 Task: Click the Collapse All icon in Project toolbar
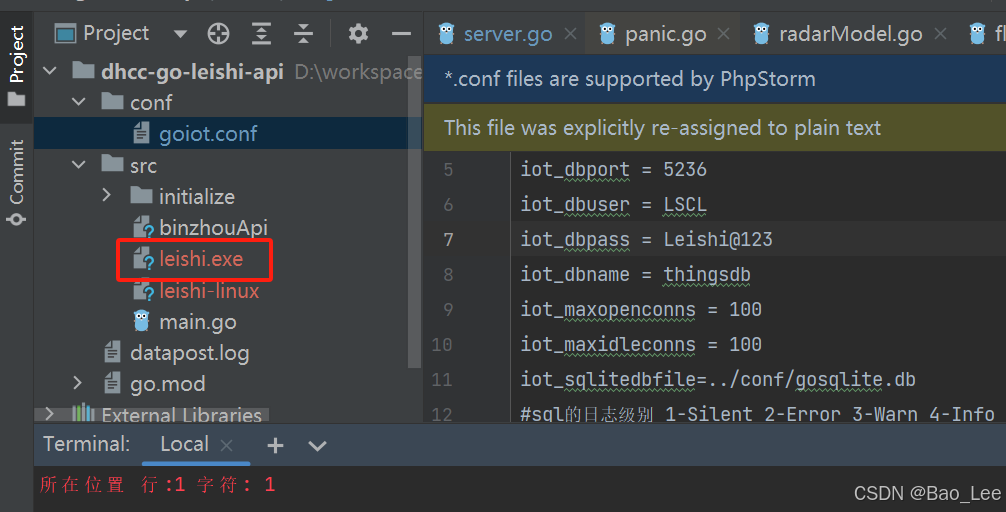(x=303, y=33)
